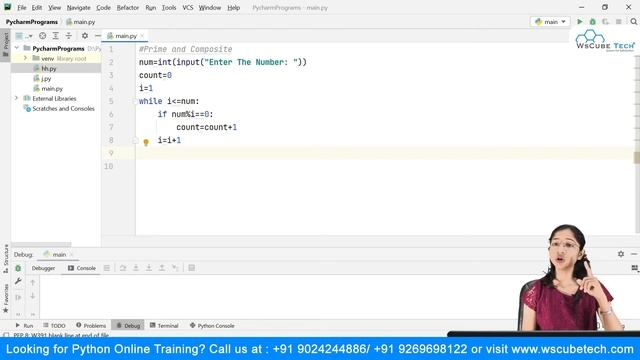Open the Refactor menu
Viewport: 640px width, 360px height.
(128, 8)
